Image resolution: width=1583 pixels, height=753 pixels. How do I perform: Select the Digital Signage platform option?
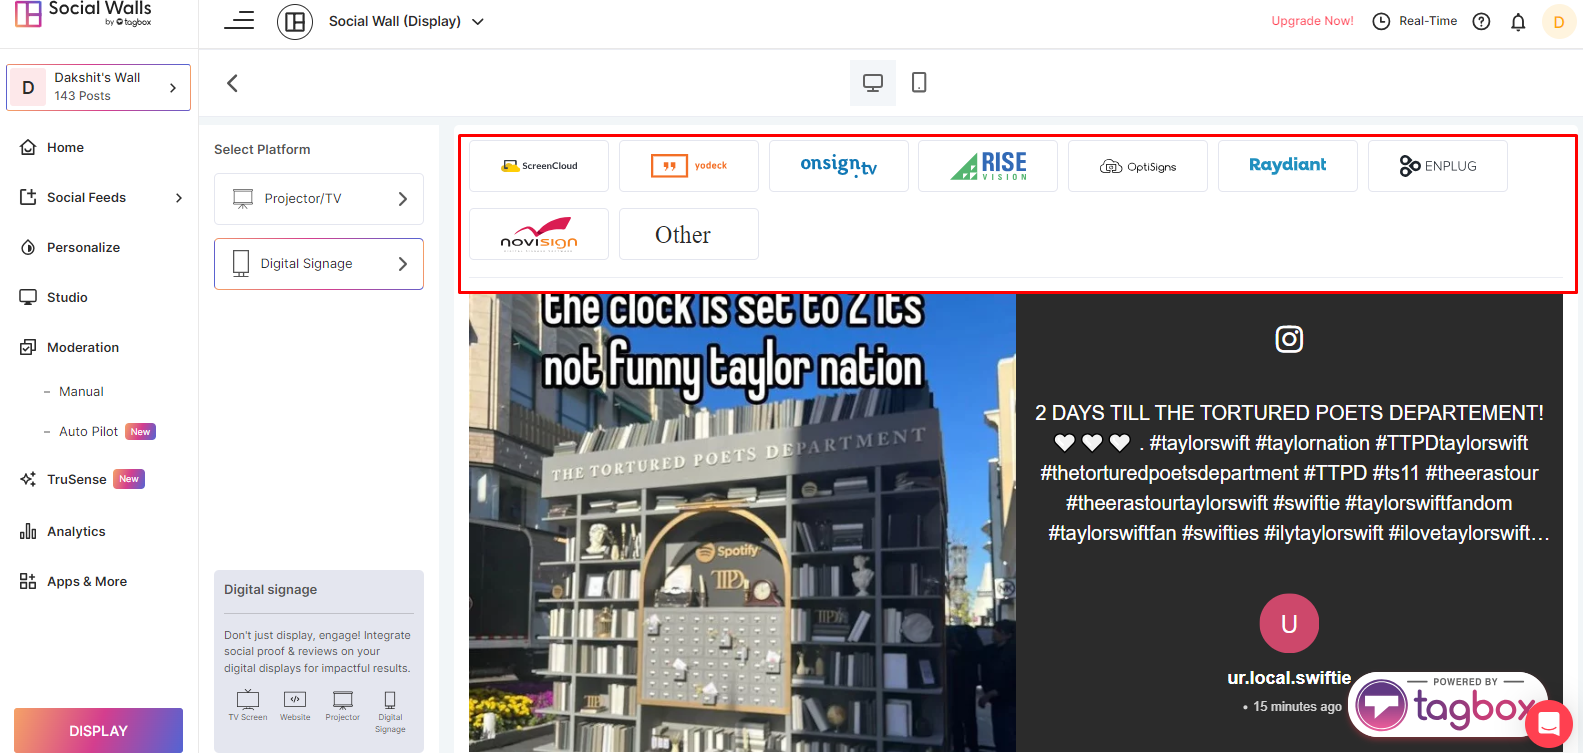[x=319, y=264]
